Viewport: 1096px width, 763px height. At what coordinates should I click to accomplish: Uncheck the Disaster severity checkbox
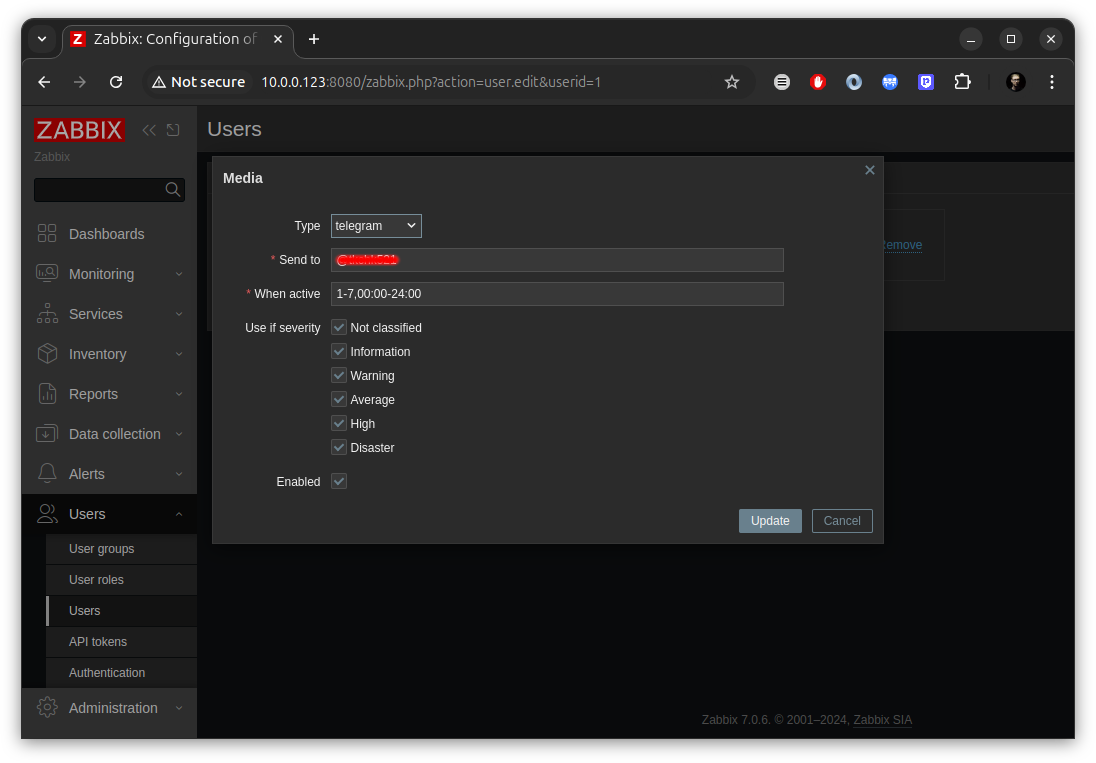point(338,446)
